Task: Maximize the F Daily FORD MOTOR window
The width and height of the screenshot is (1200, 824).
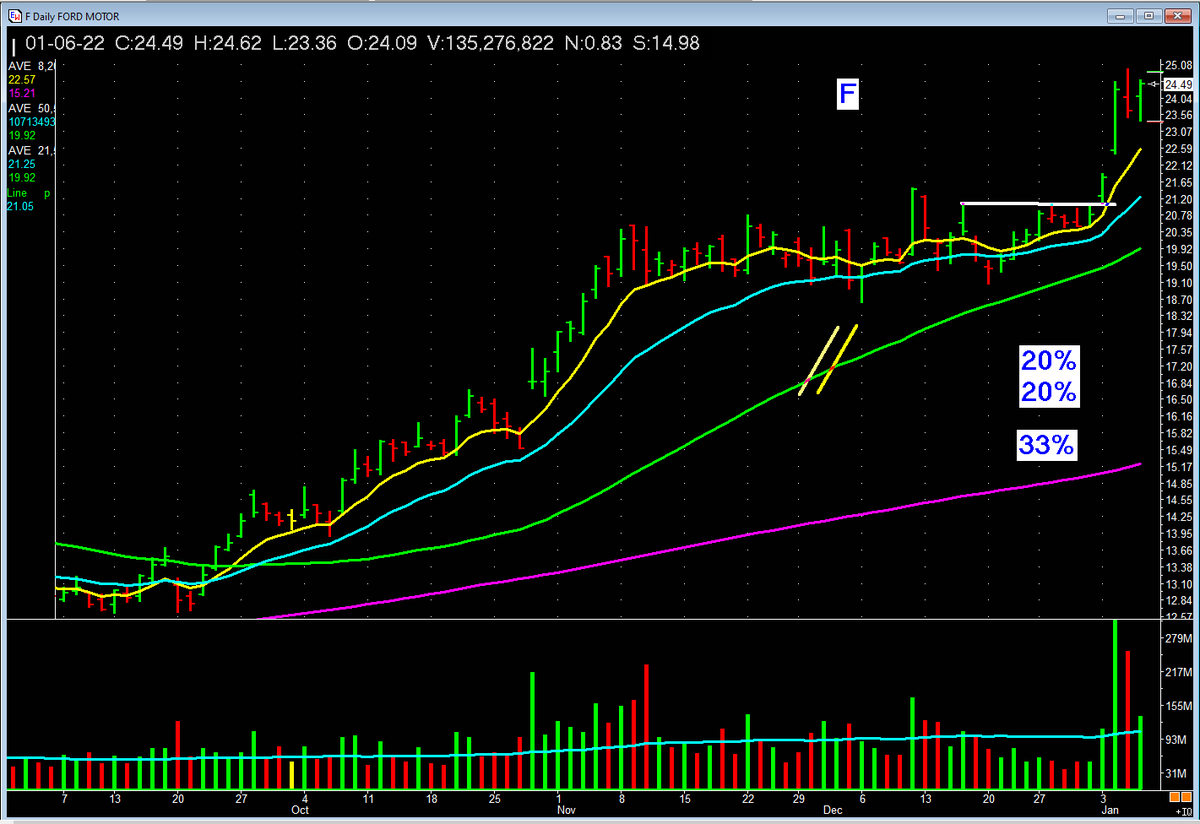Action: tap(1147, 15)
